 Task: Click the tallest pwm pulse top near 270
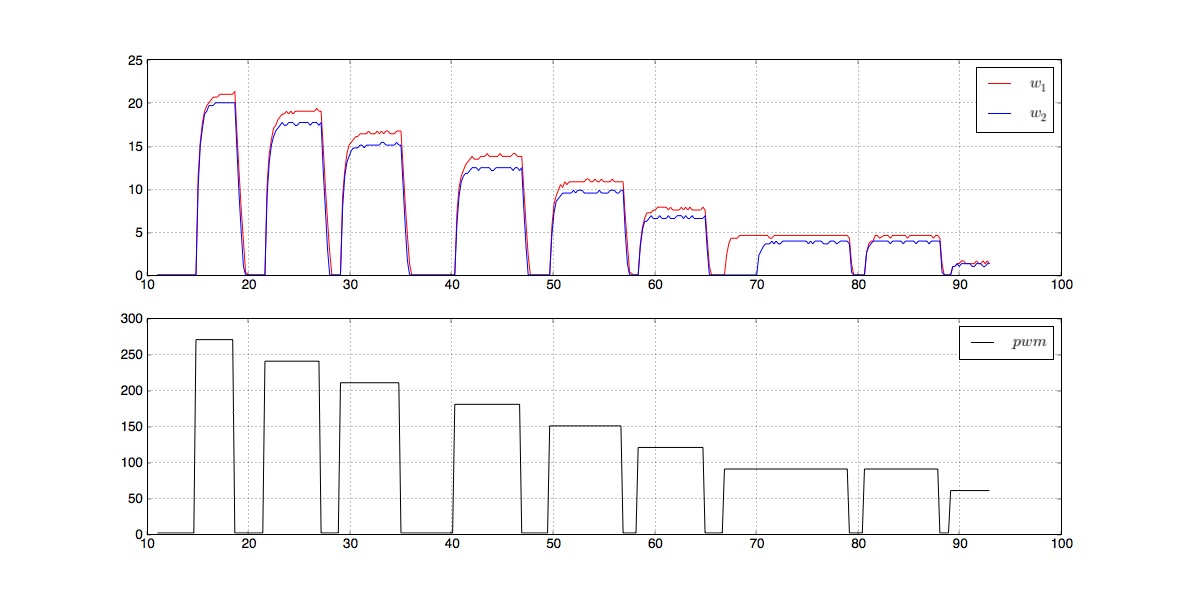[214, 339]
